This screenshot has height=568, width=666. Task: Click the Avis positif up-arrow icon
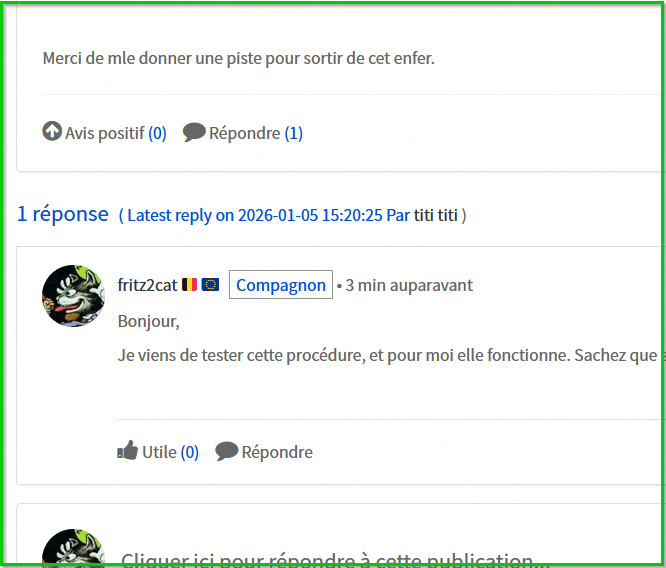click(x=52, y=132)
